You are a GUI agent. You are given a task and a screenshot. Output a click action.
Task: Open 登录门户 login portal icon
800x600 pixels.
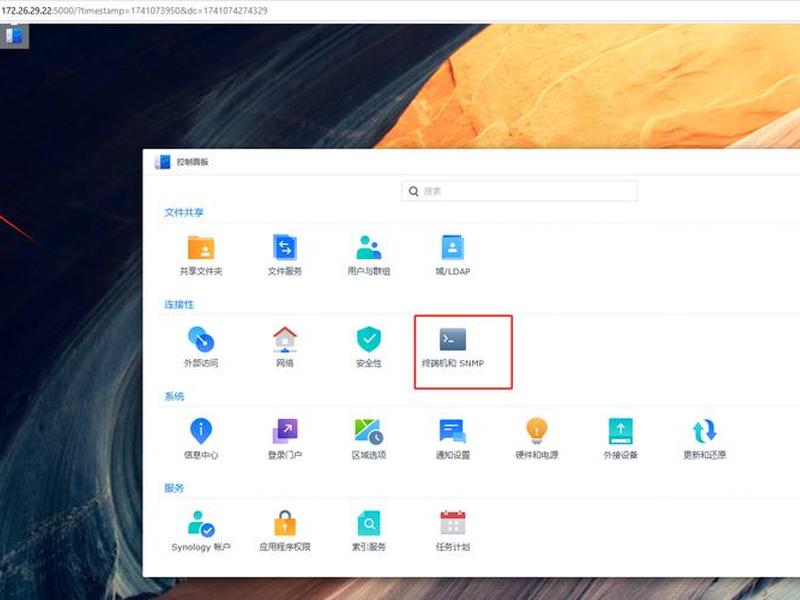tap(285, 431)
